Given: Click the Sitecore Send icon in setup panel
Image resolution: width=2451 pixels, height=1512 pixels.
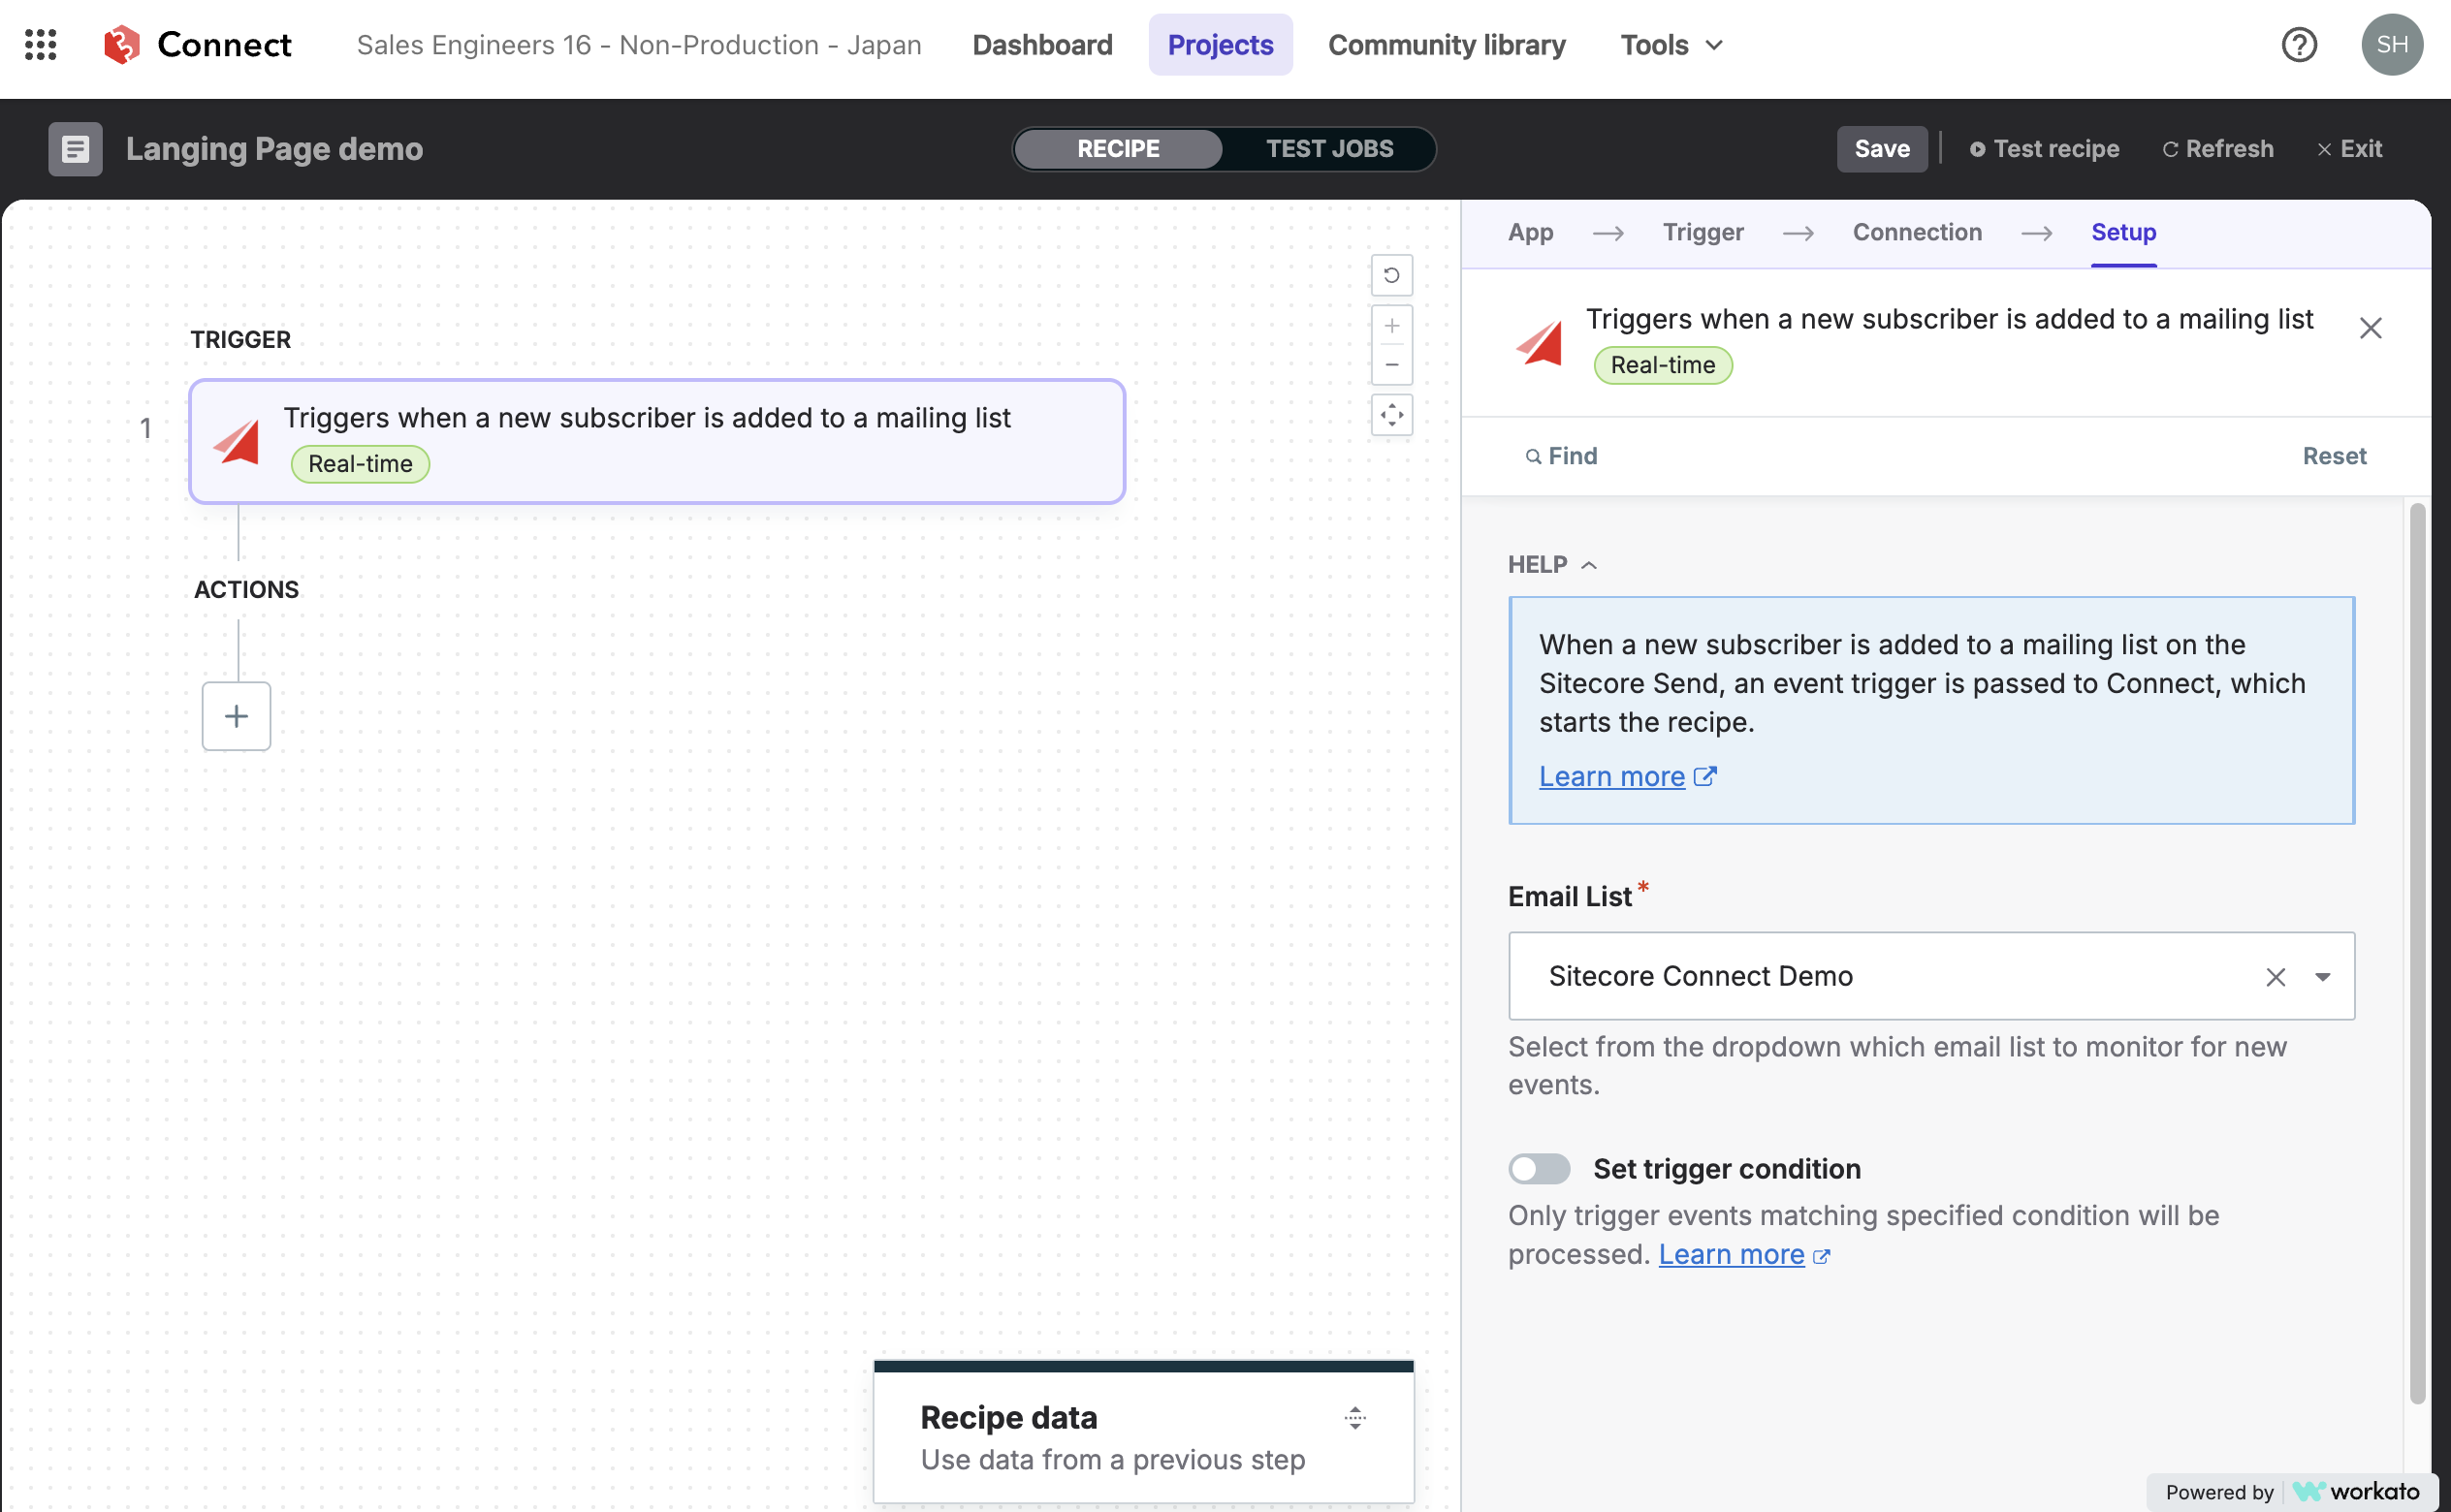Looking at the screenshot, I should [x=1539, y=342].
